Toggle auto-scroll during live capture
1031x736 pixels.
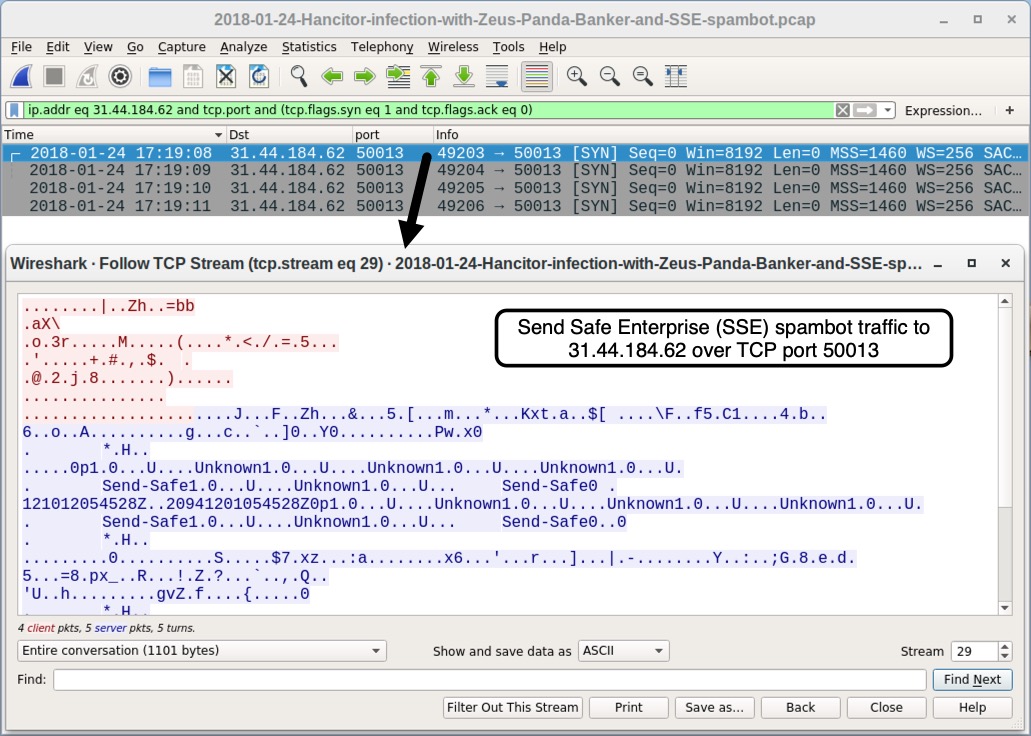(x=497, y=76)
